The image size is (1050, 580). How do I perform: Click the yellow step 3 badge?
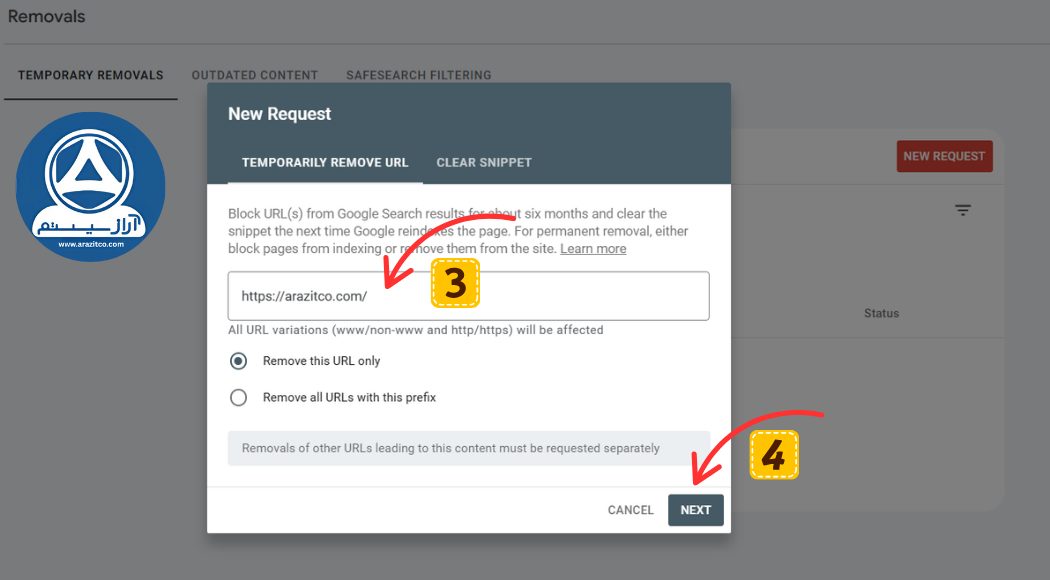[x=455, y=283]
